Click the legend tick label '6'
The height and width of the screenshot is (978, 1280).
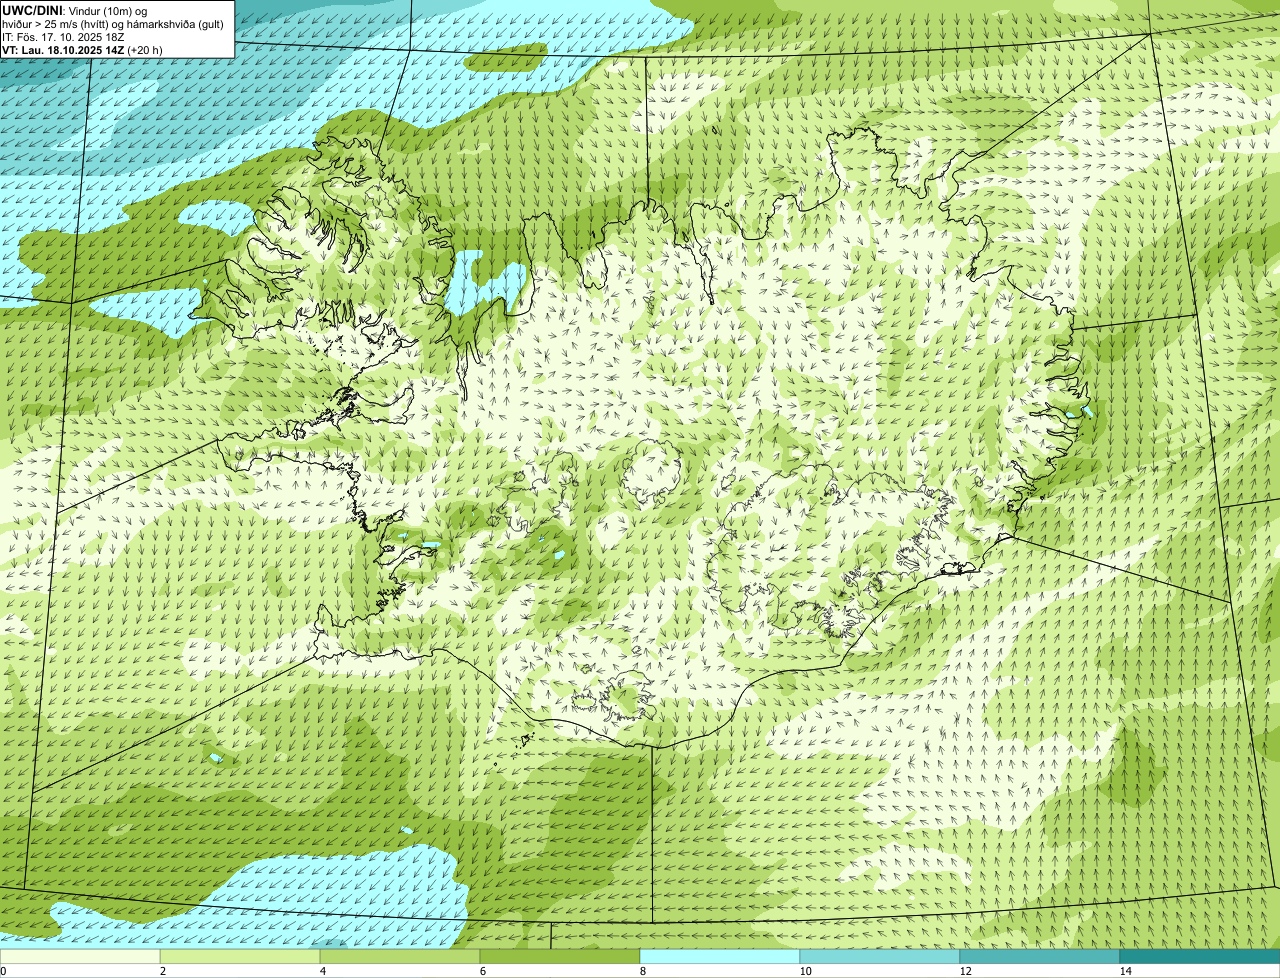(483, 971)
